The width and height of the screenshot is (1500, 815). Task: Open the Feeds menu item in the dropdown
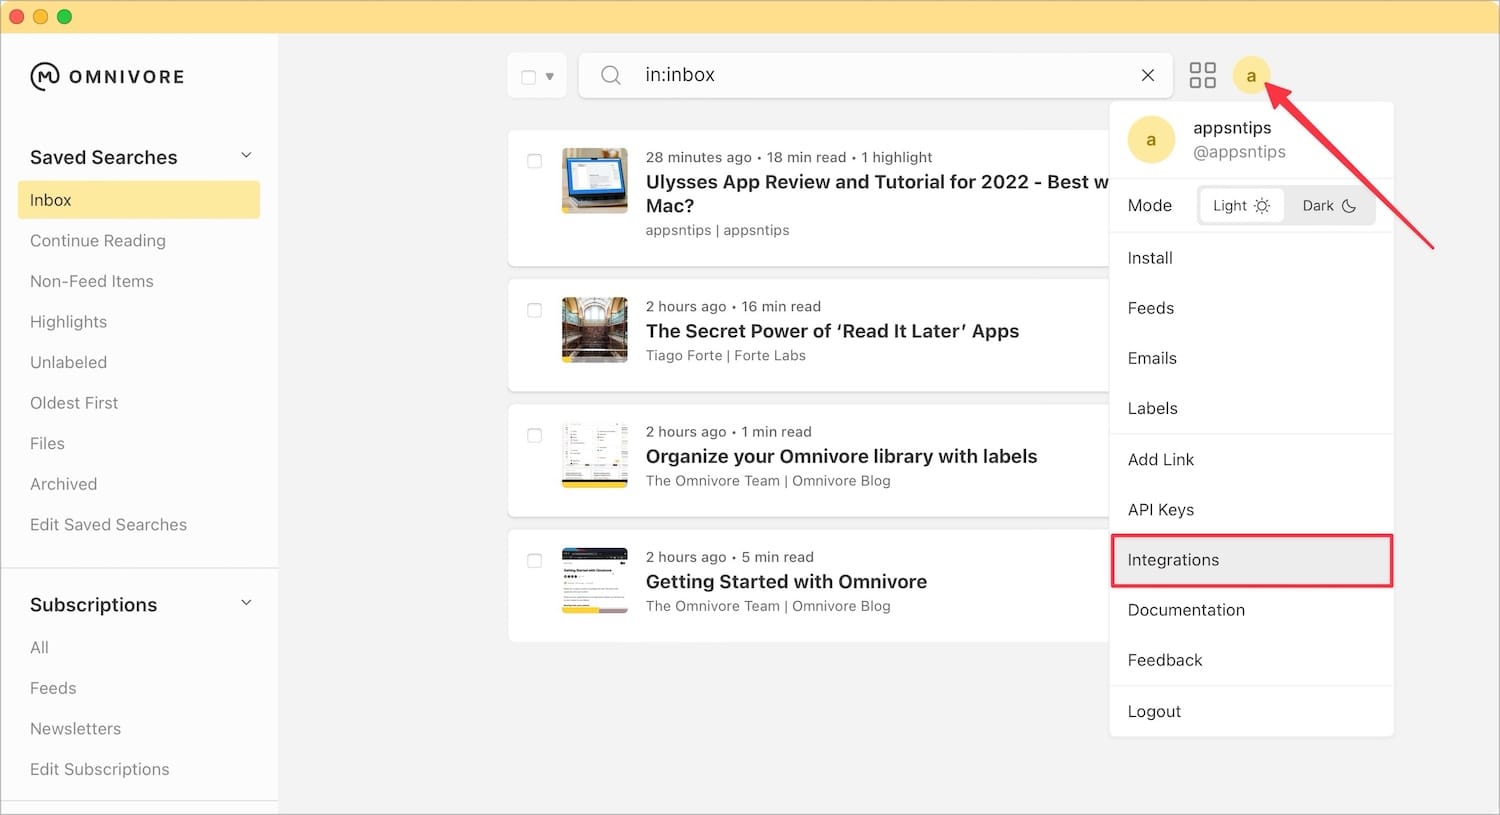tap(1251, 308)
